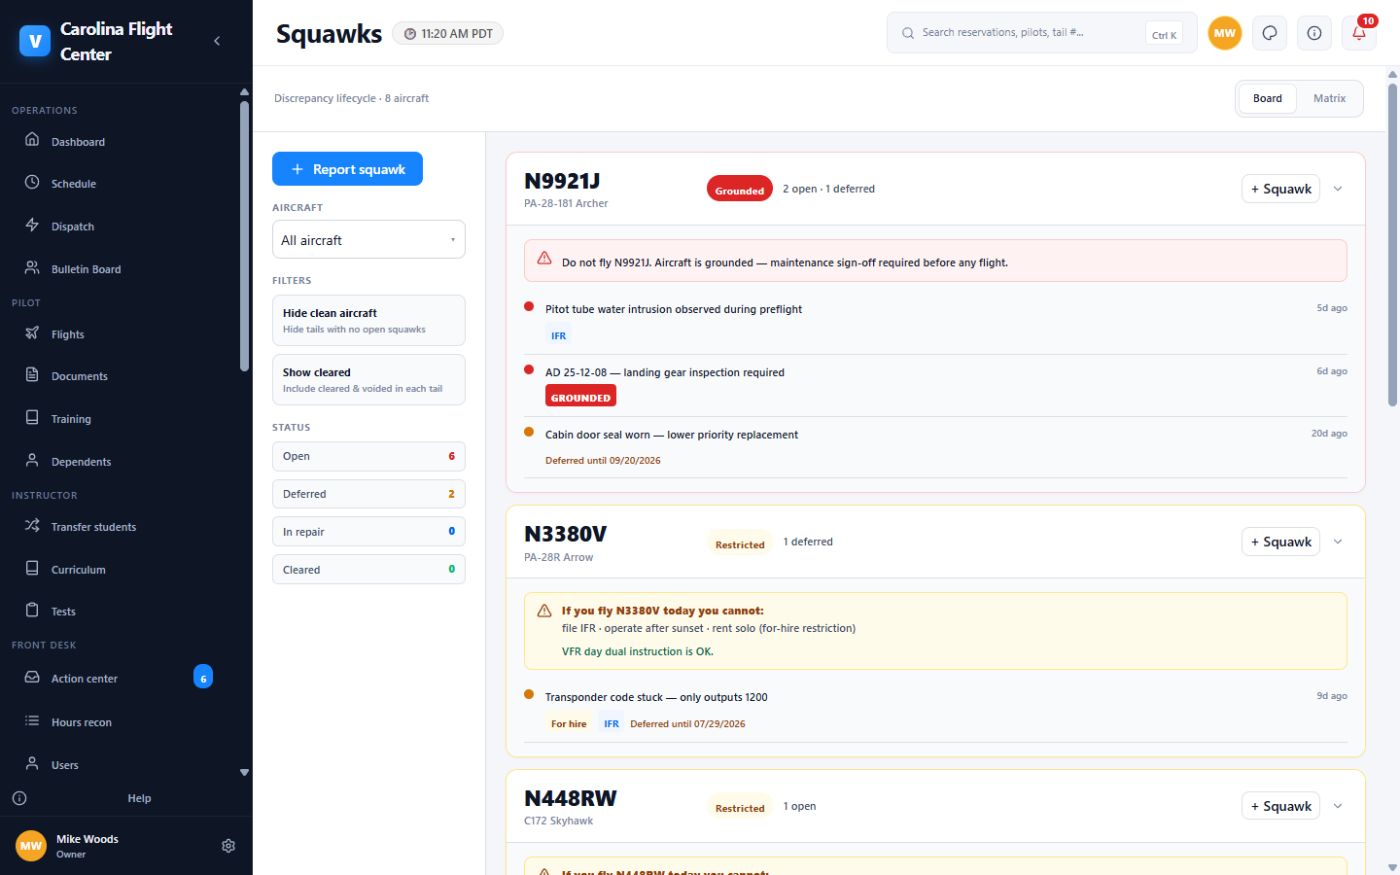Open Flights airplane icon
Image resolution: width=1400 pixels, height=875 pixels.
coord(32,333)
